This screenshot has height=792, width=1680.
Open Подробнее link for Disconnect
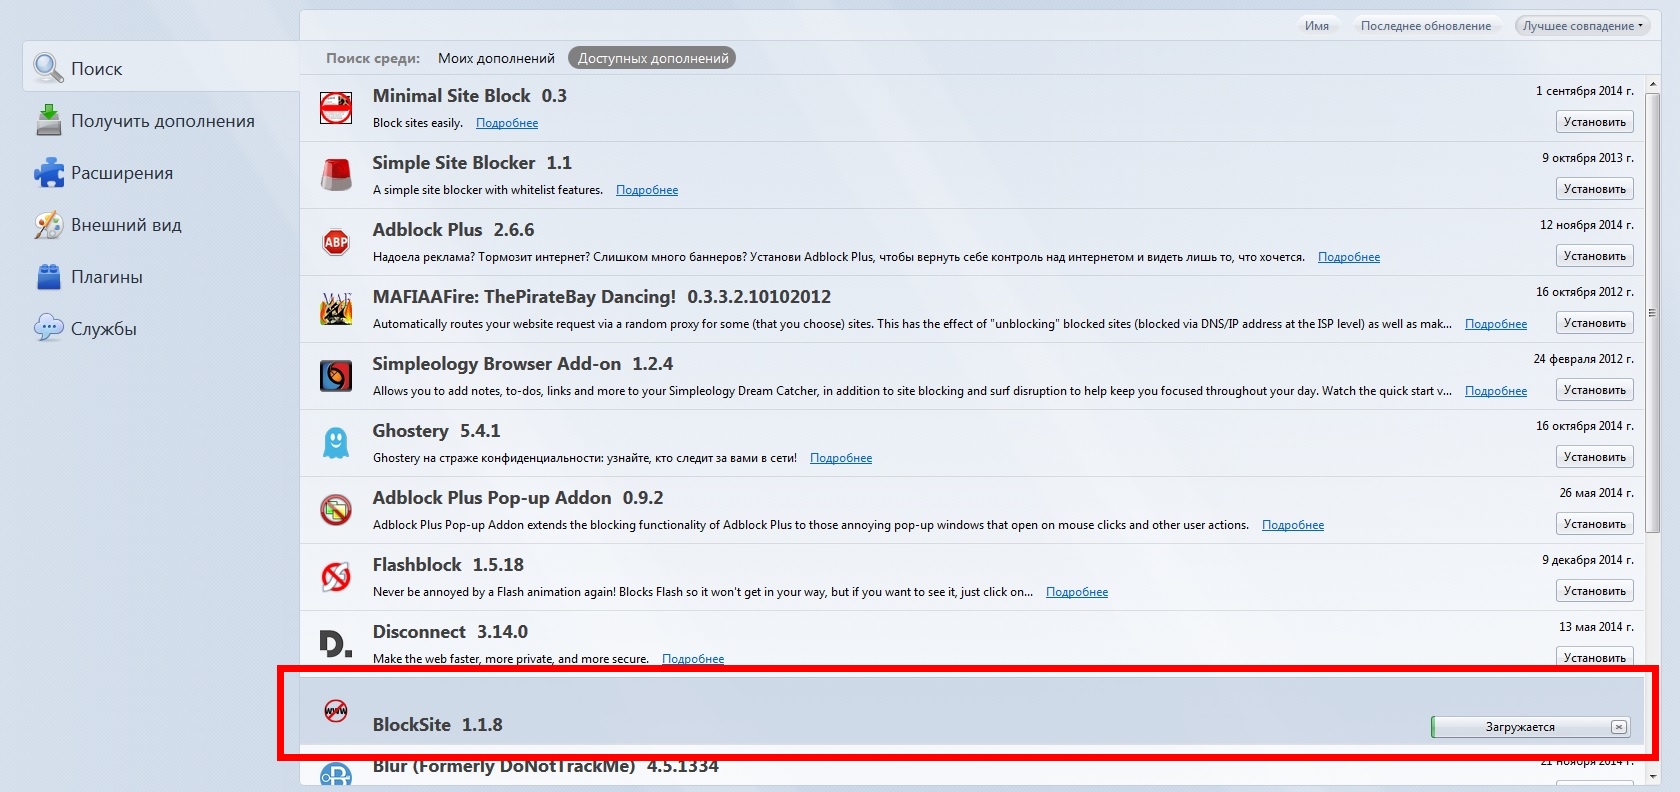(x=693, y=658)
